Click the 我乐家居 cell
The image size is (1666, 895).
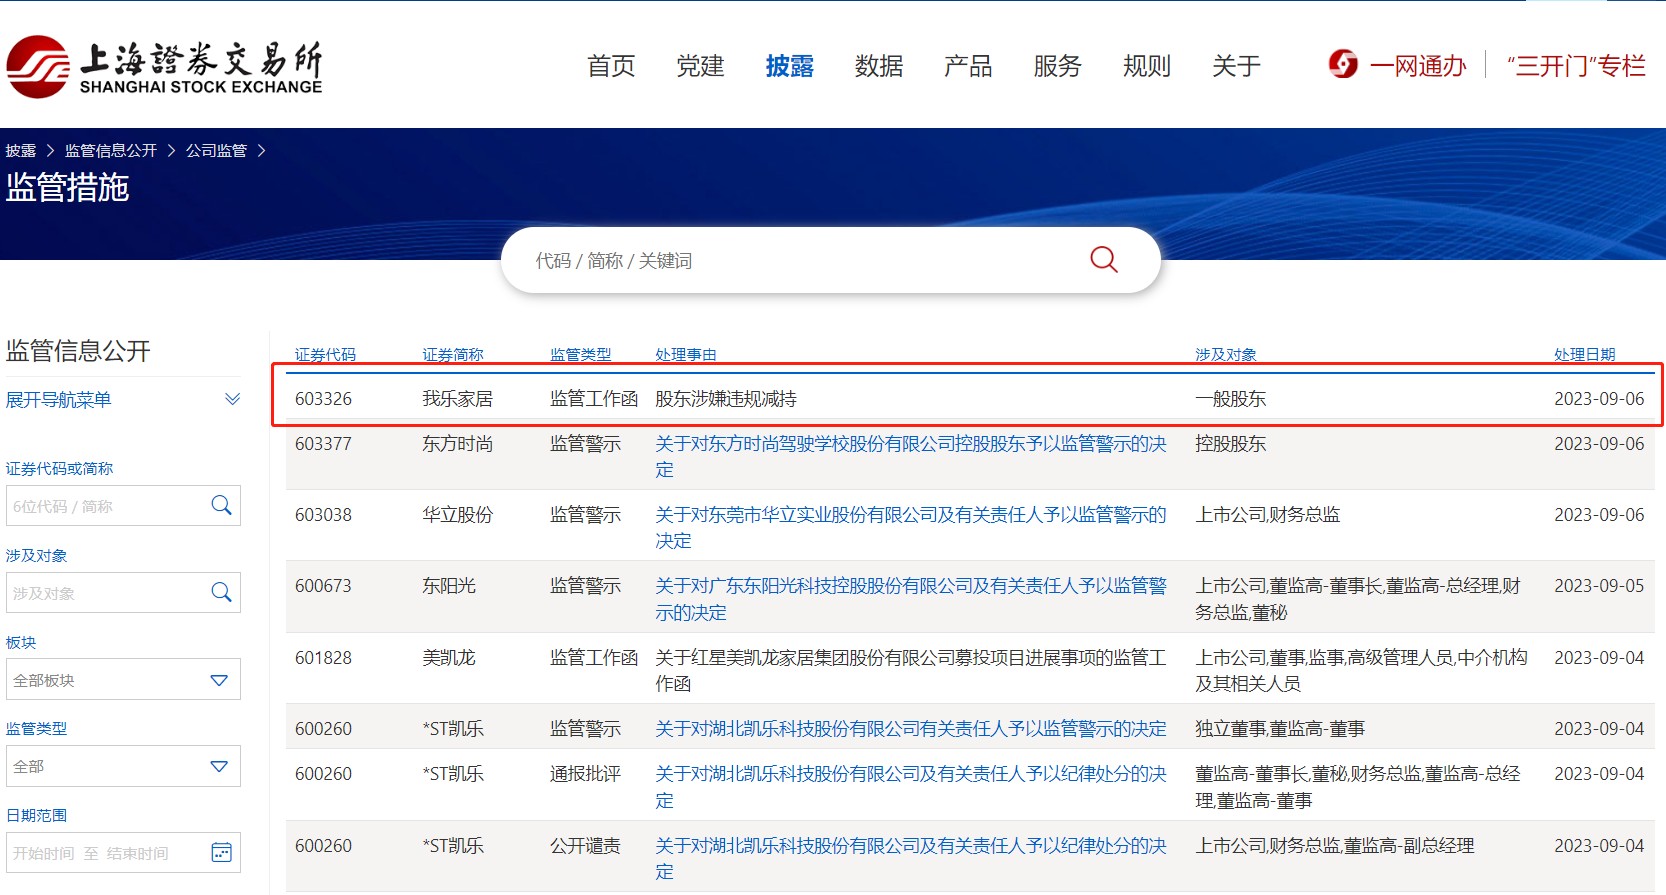coord(457,399)
